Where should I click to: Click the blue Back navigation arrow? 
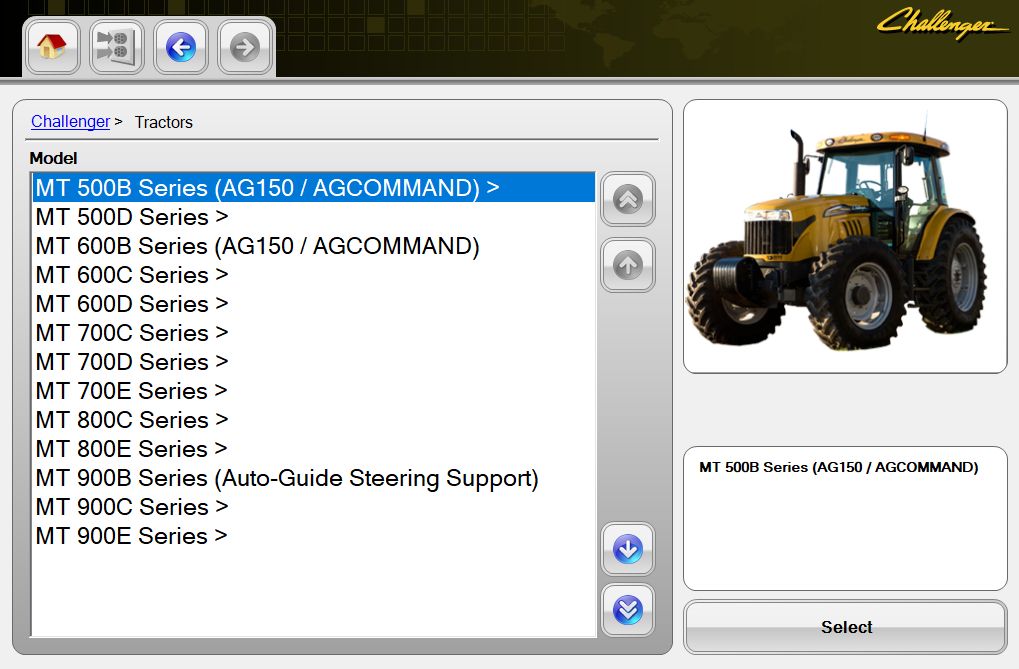(x=180, y=46)
